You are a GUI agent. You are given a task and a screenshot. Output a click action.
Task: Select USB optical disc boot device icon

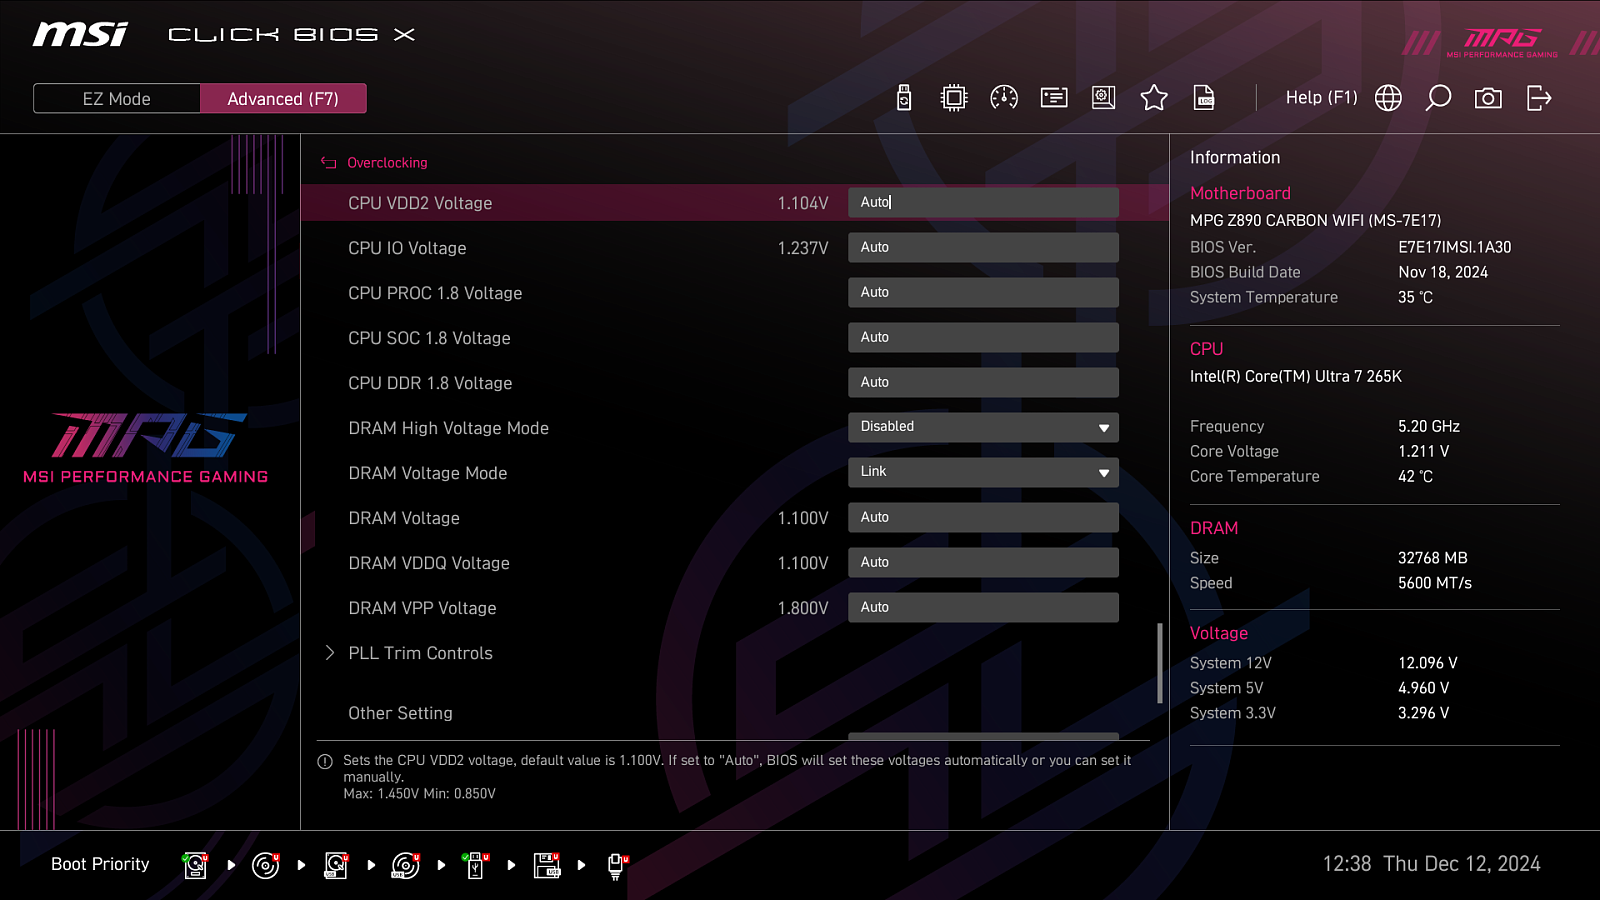(x=406, y=865)
